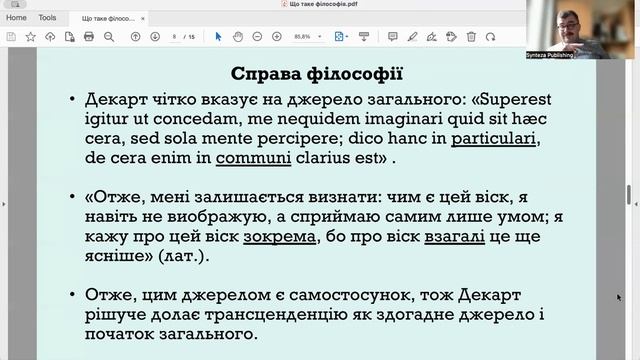
Task: Click the Save file icon
Action: pyautogui.click(x=11, y=37)
